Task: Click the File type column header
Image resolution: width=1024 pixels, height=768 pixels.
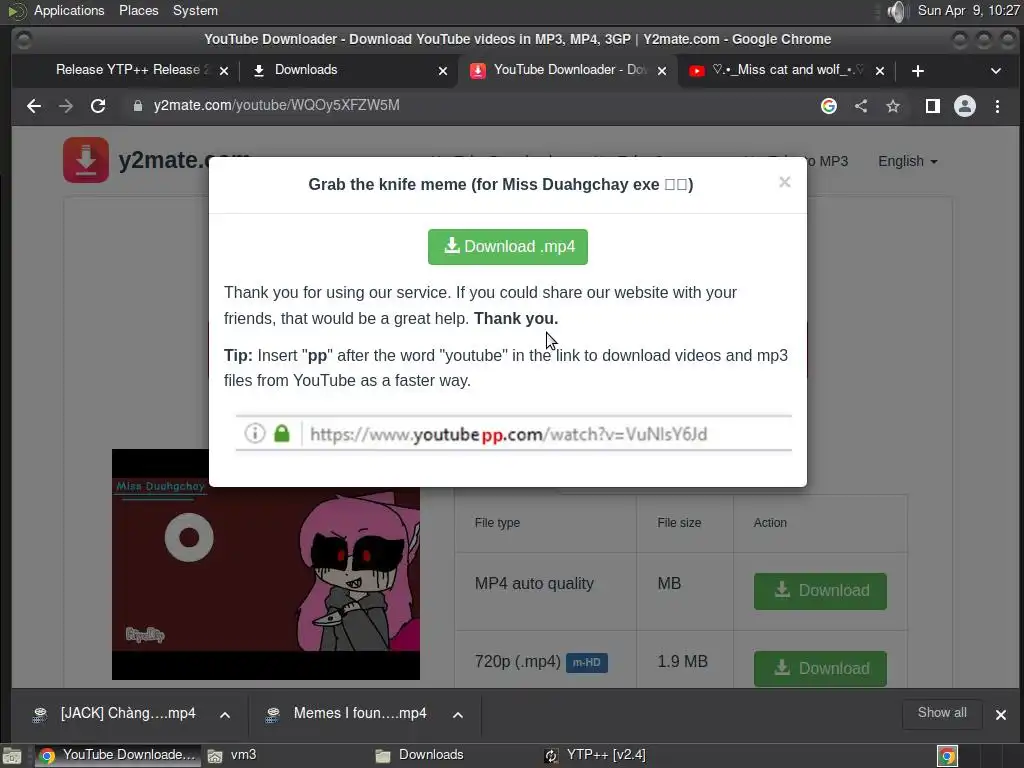Action: [497, 523]
